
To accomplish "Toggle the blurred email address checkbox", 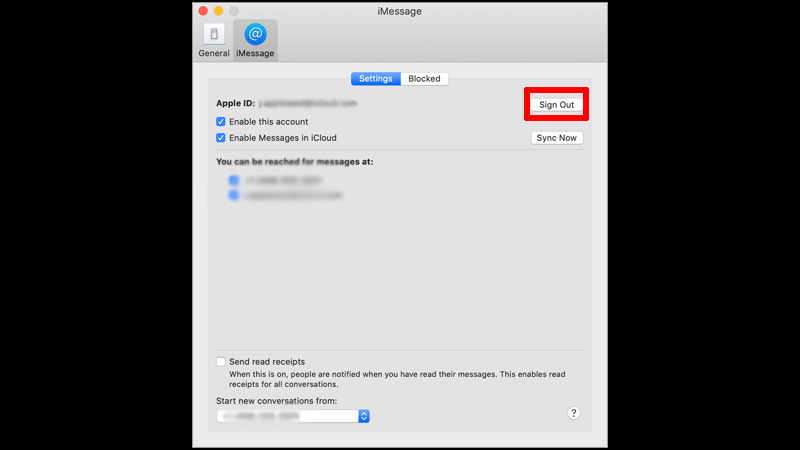I will [234, 195].
